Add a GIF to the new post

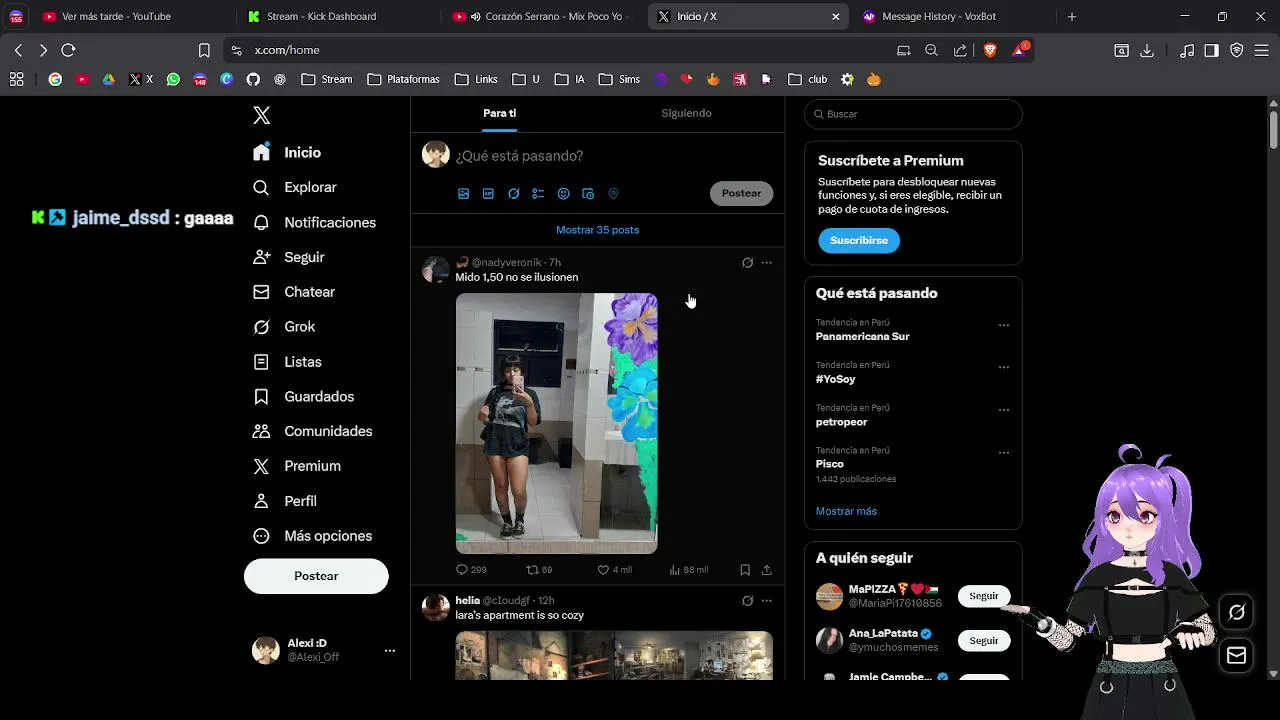pyautogui.click(x=488, y=194)
